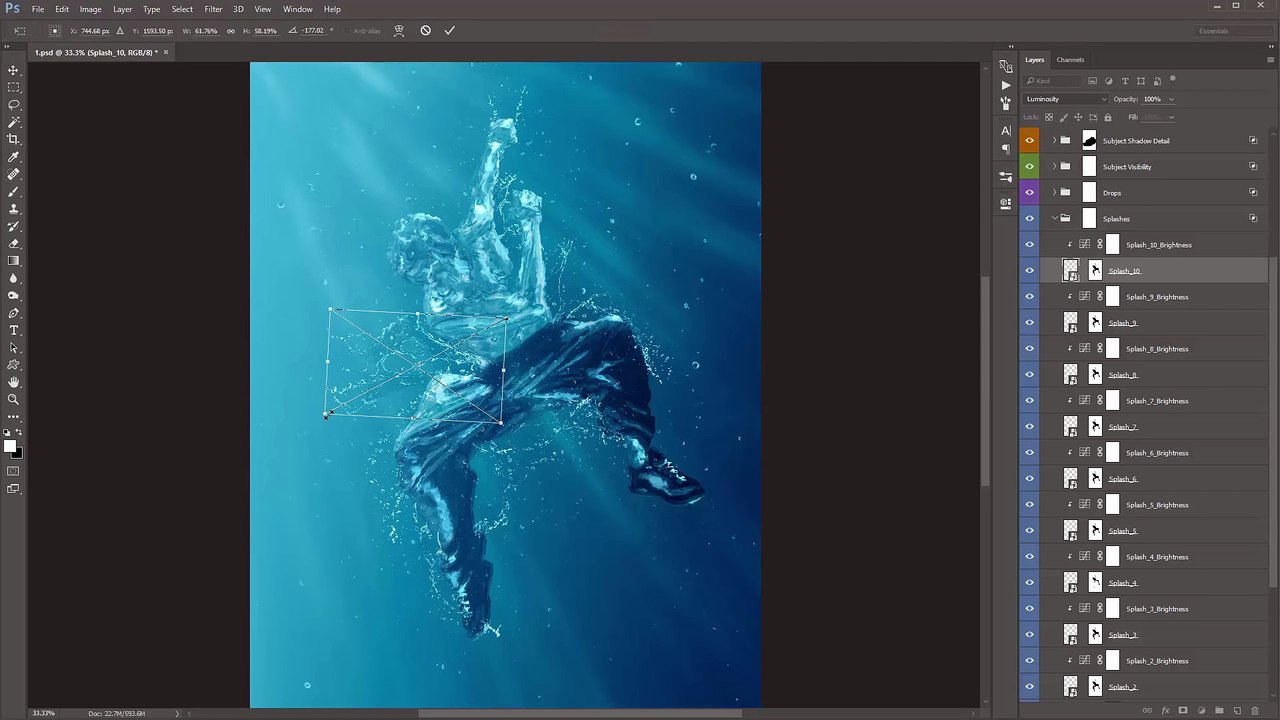Select the Eraser tool

pyautogui.click(x=14, y=243)
